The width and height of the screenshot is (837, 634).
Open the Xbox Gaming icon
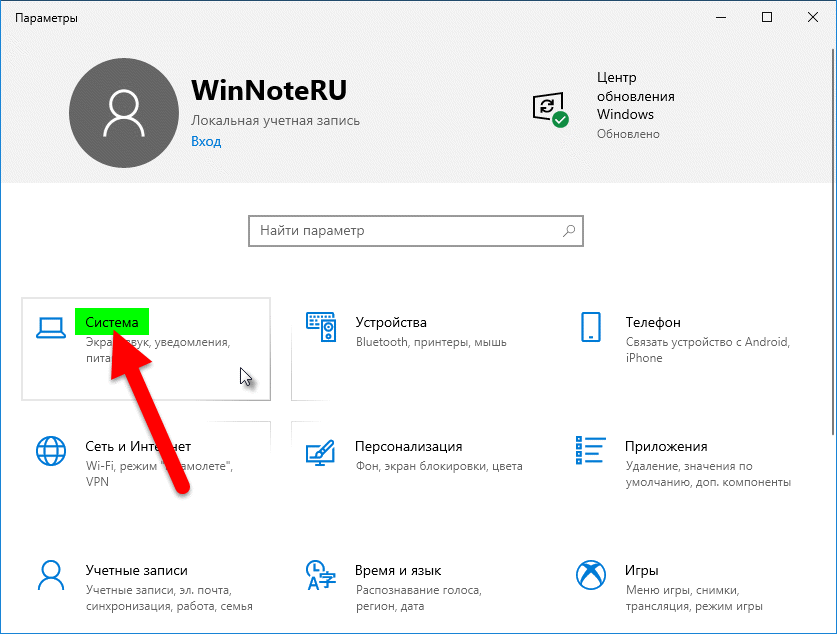click(x=590, y=575)
